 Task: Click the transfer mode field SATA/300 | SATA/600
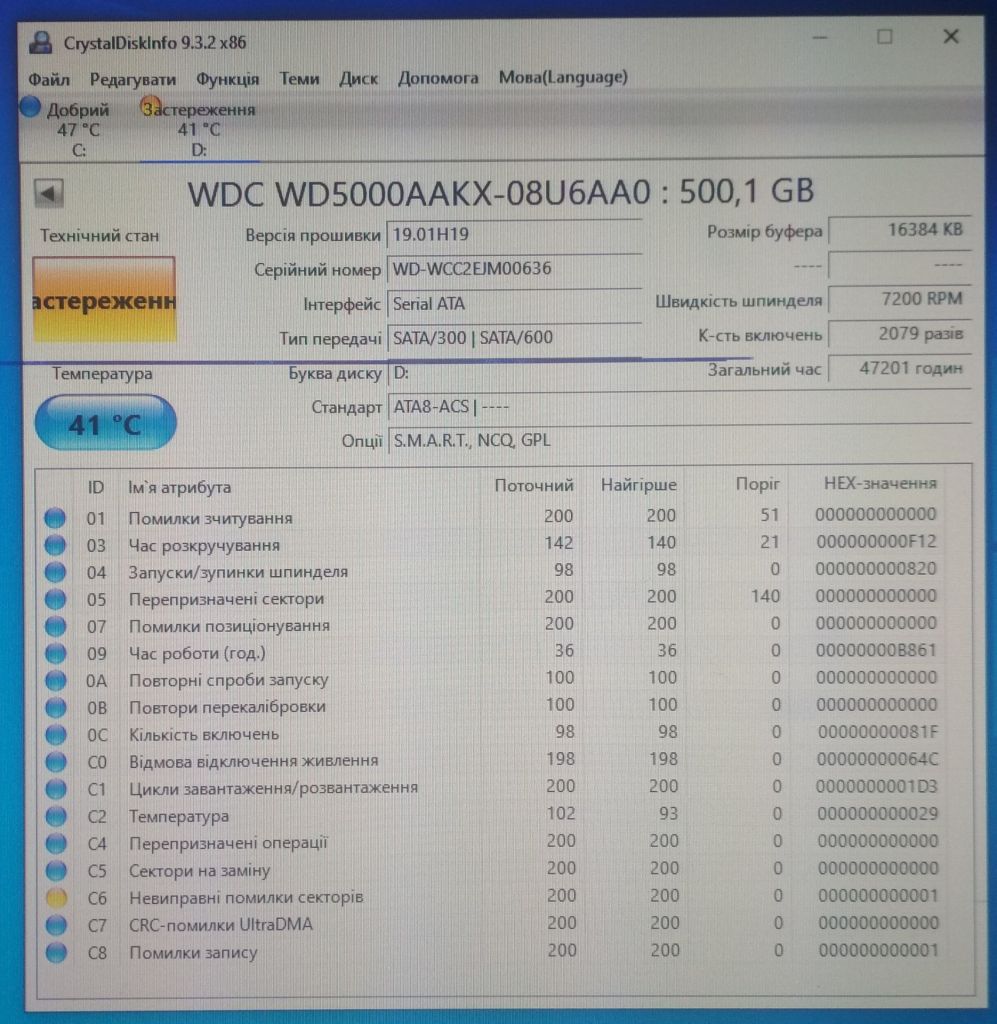coord(514,338)
